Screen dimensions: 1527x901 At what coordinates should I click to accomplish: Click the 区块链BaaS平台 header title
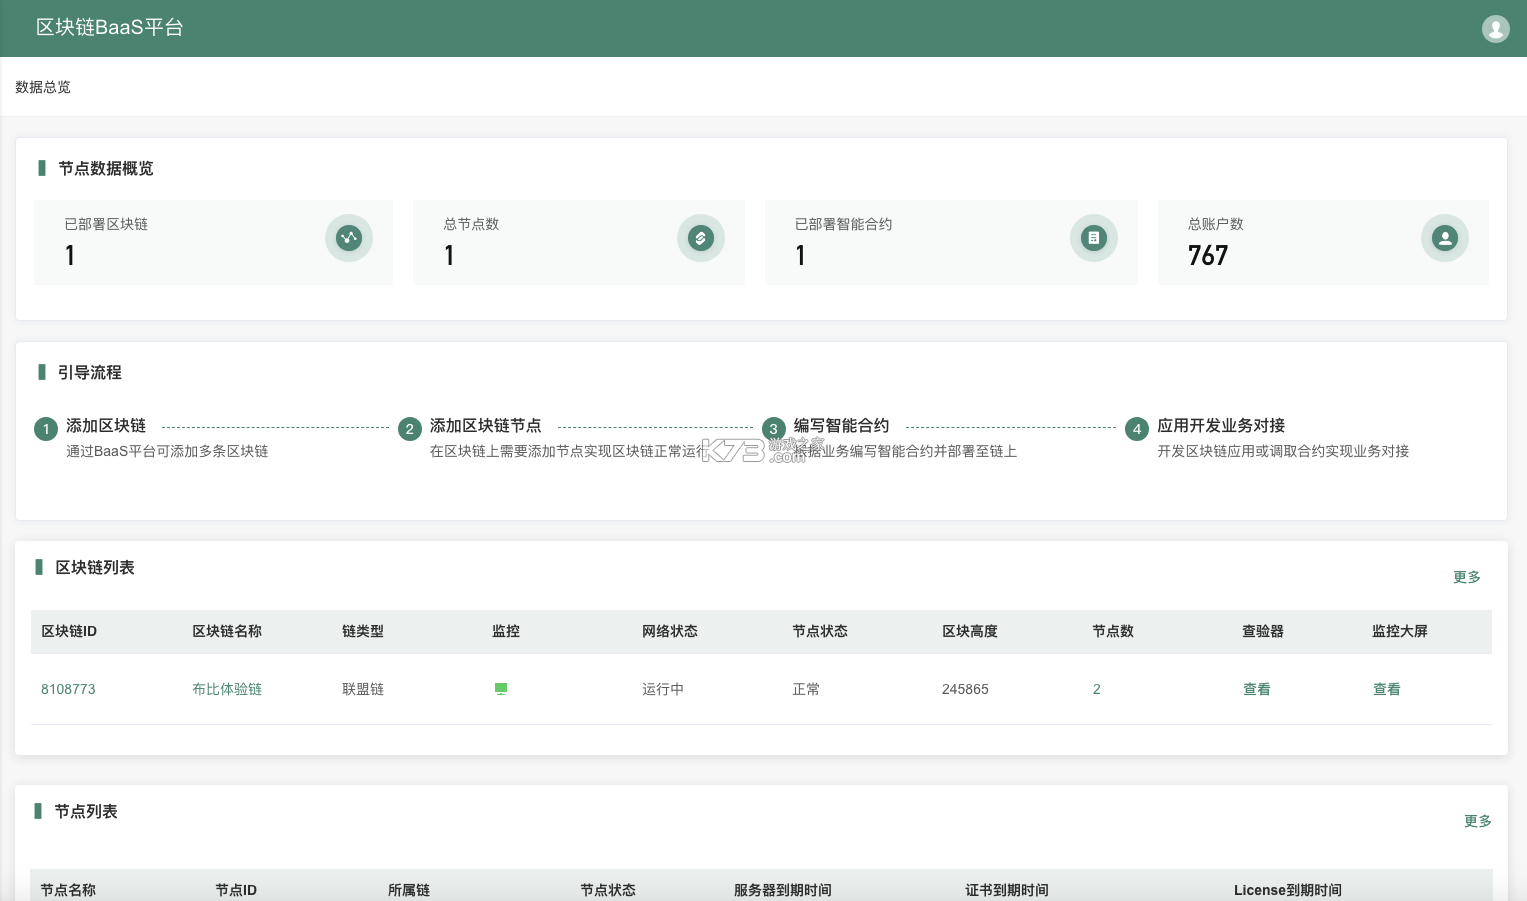click(110, 28)
